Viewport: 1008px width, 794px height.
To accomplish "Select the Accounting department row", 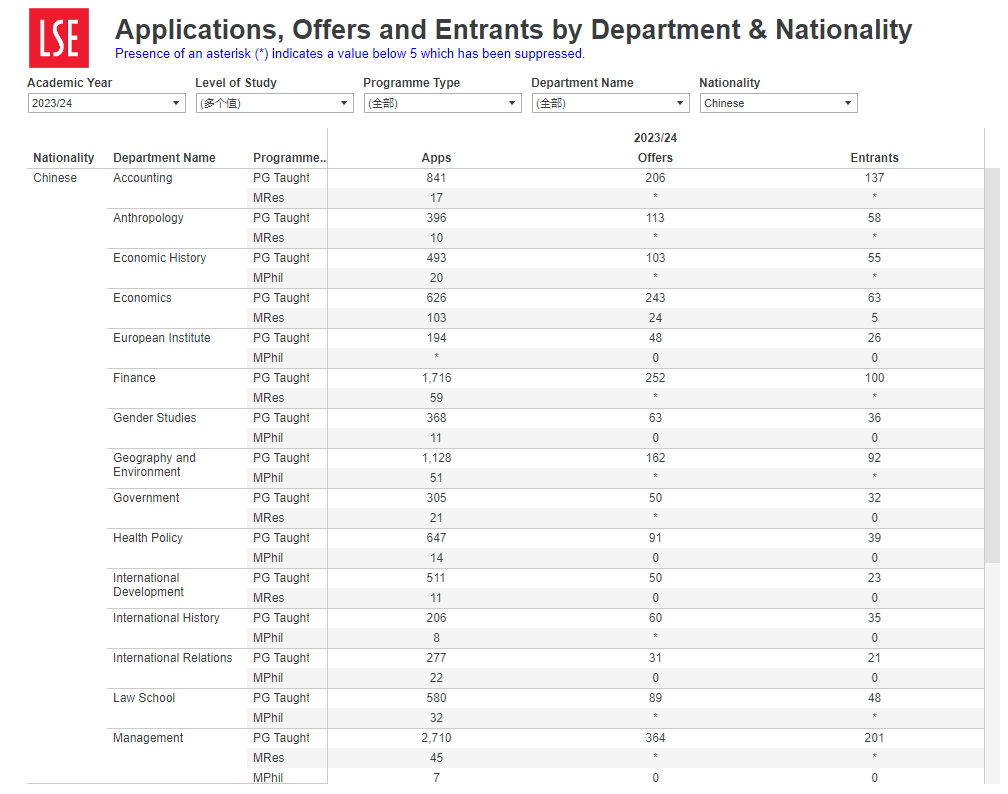I will pyautogui.click(x=143, y=177).
